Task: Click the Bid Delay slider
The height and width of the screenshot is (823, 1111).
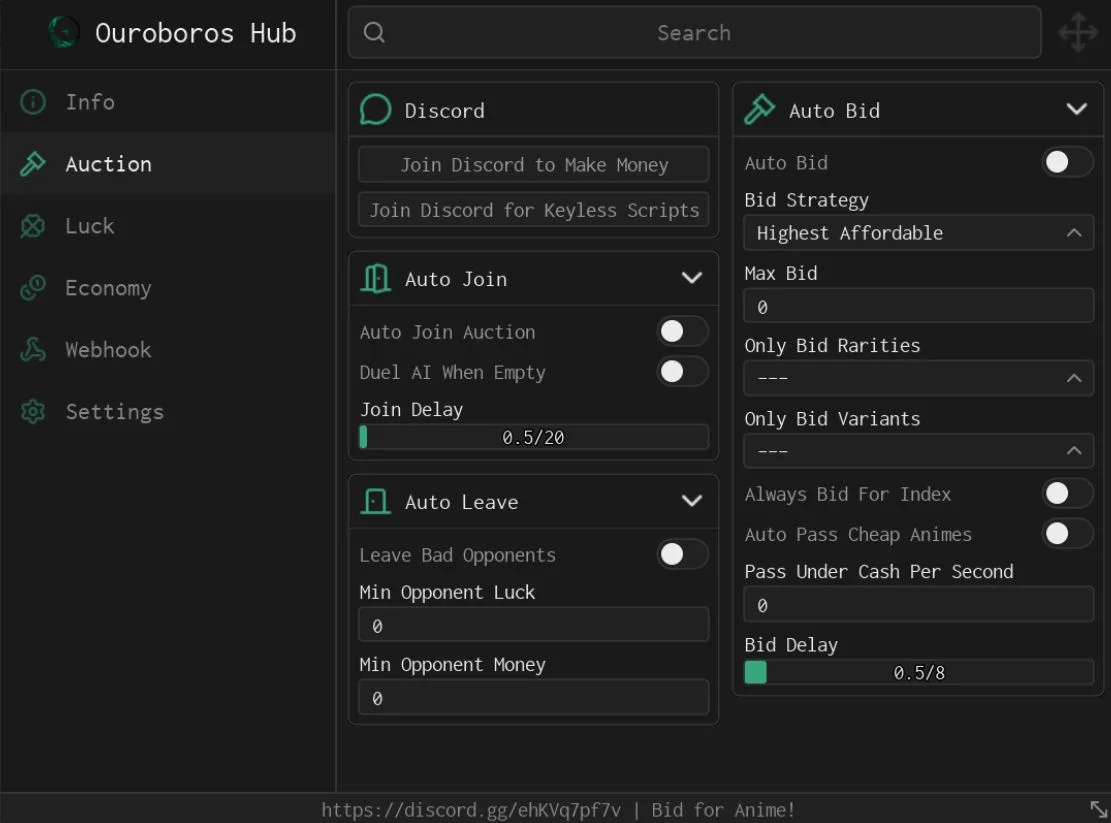Action: pos(918,672)
